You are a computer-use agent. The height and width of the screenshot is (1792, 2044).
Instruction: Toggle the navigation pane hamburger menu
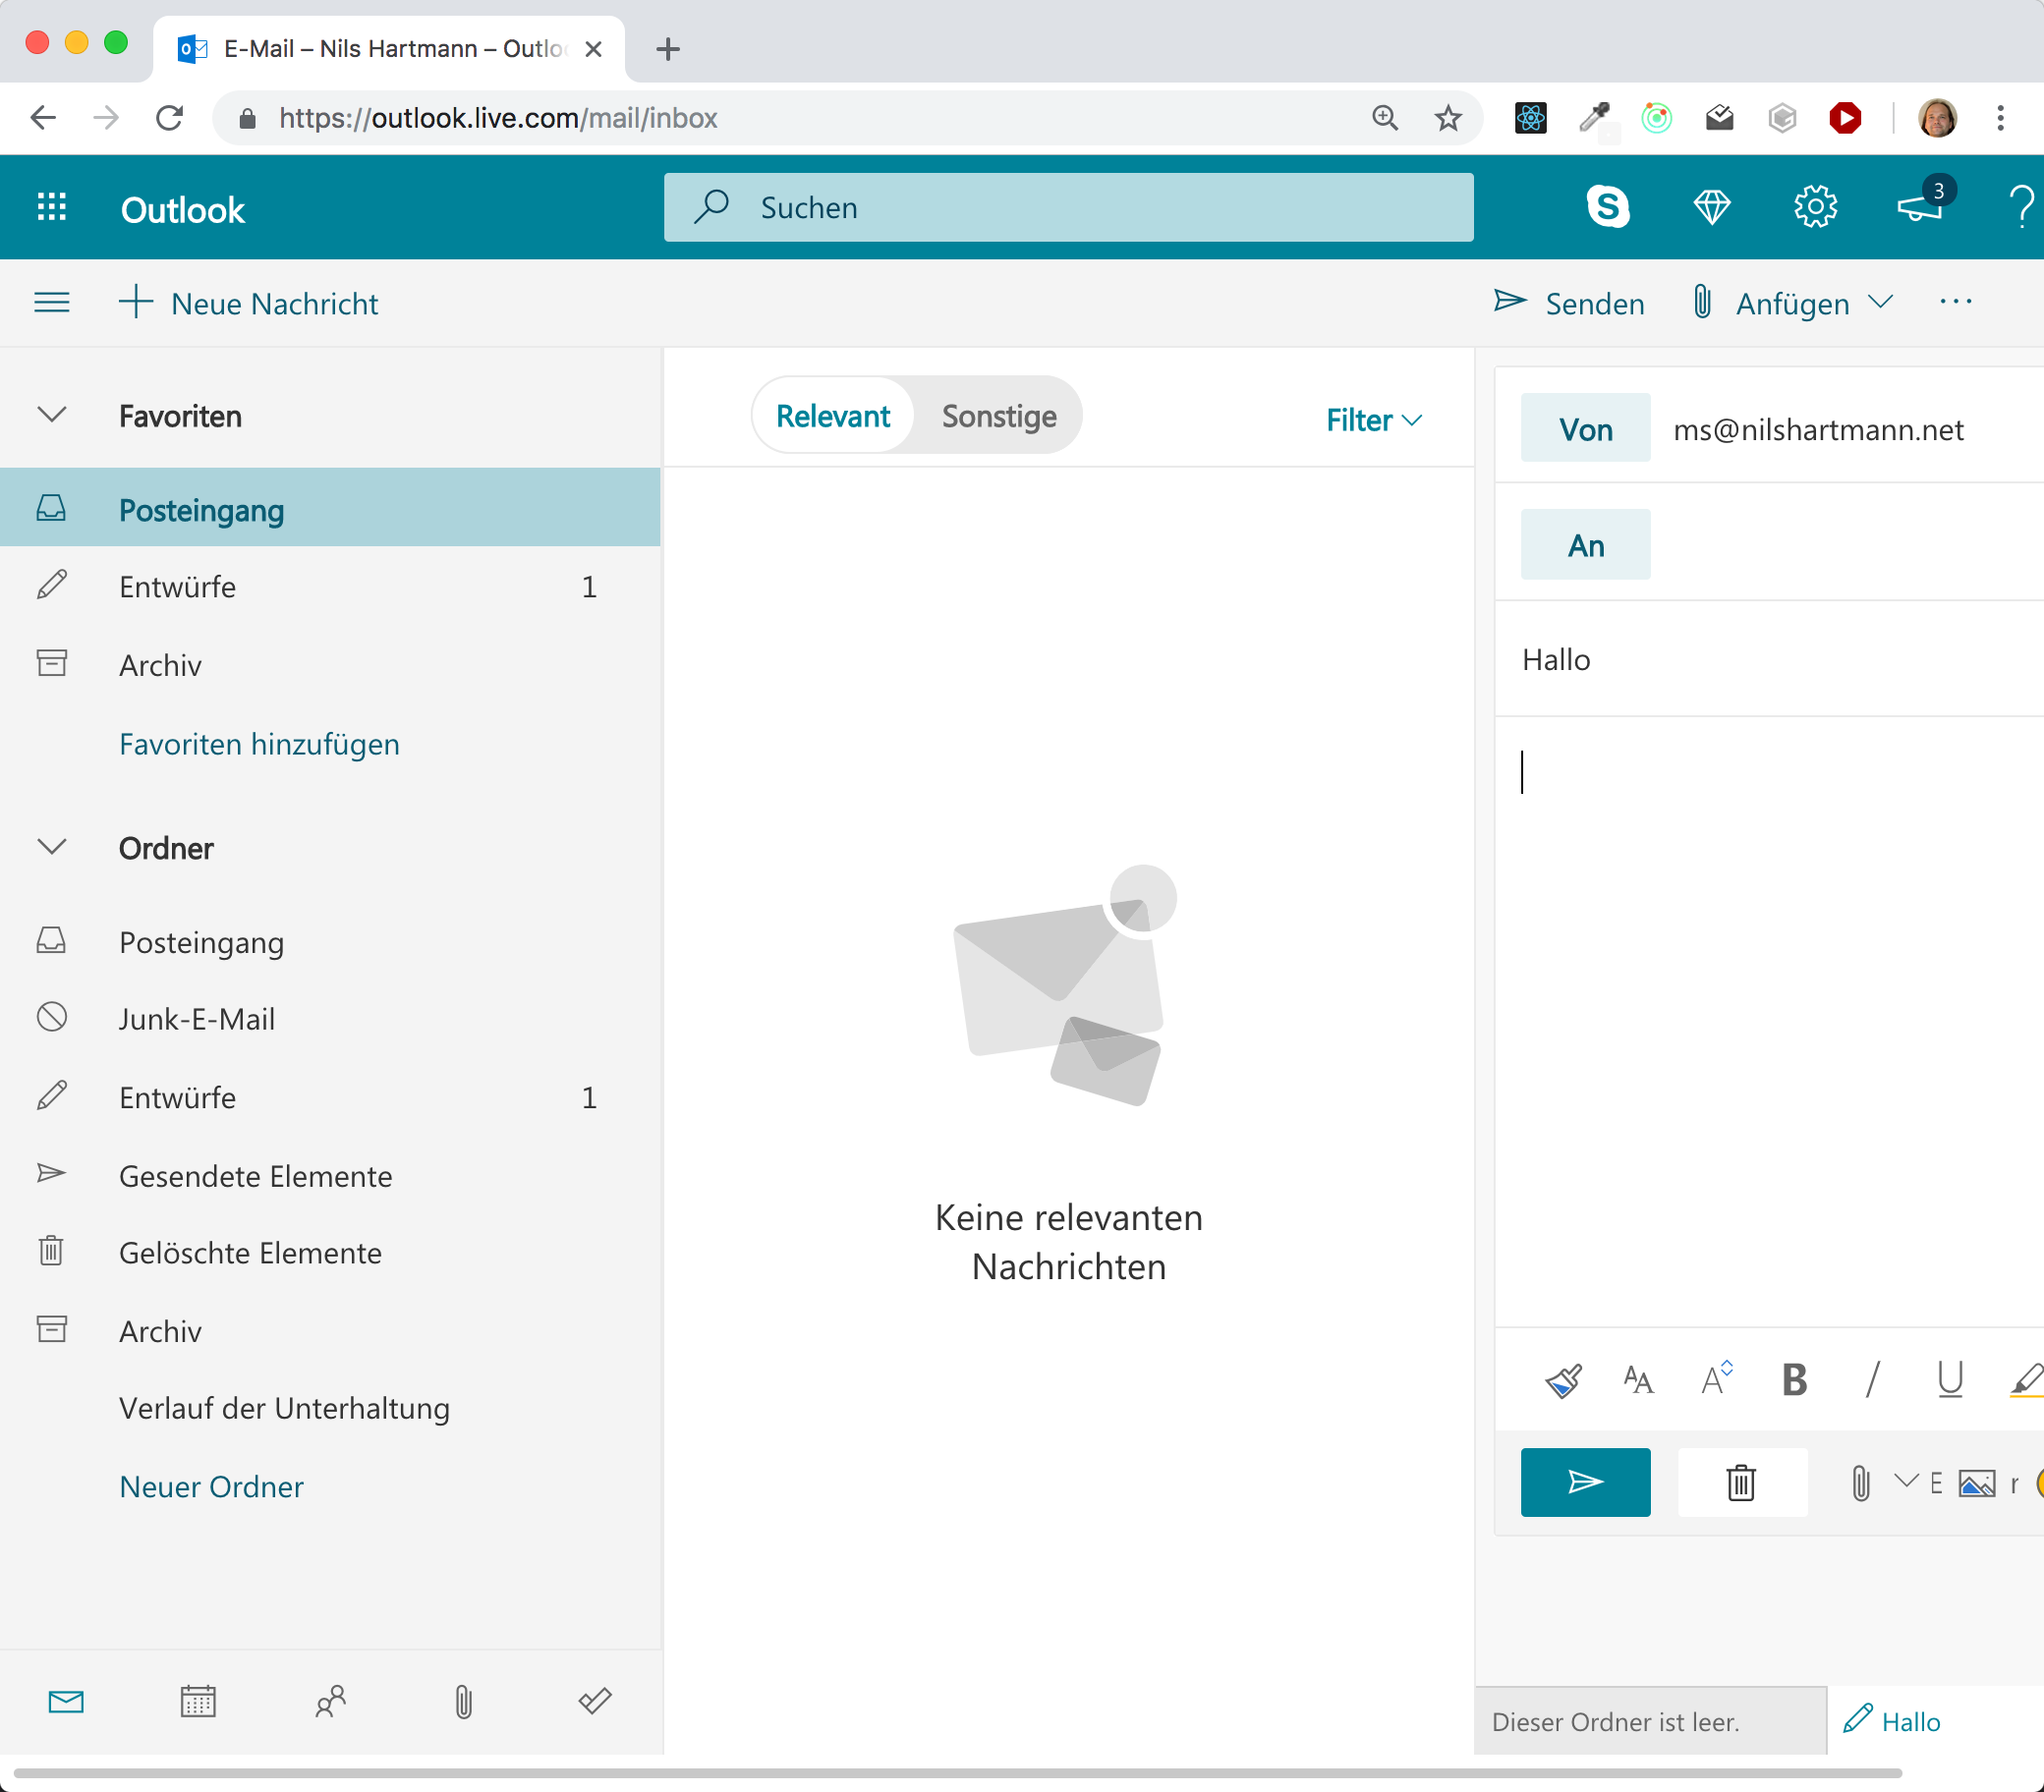pyautogui.click(x=52, y=302)
